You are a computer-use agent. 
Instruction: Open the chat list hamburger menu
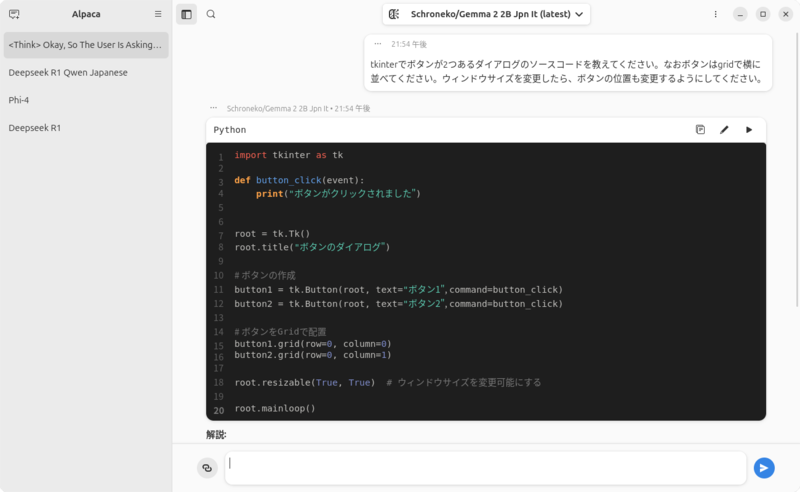click(x=158, y=14)
